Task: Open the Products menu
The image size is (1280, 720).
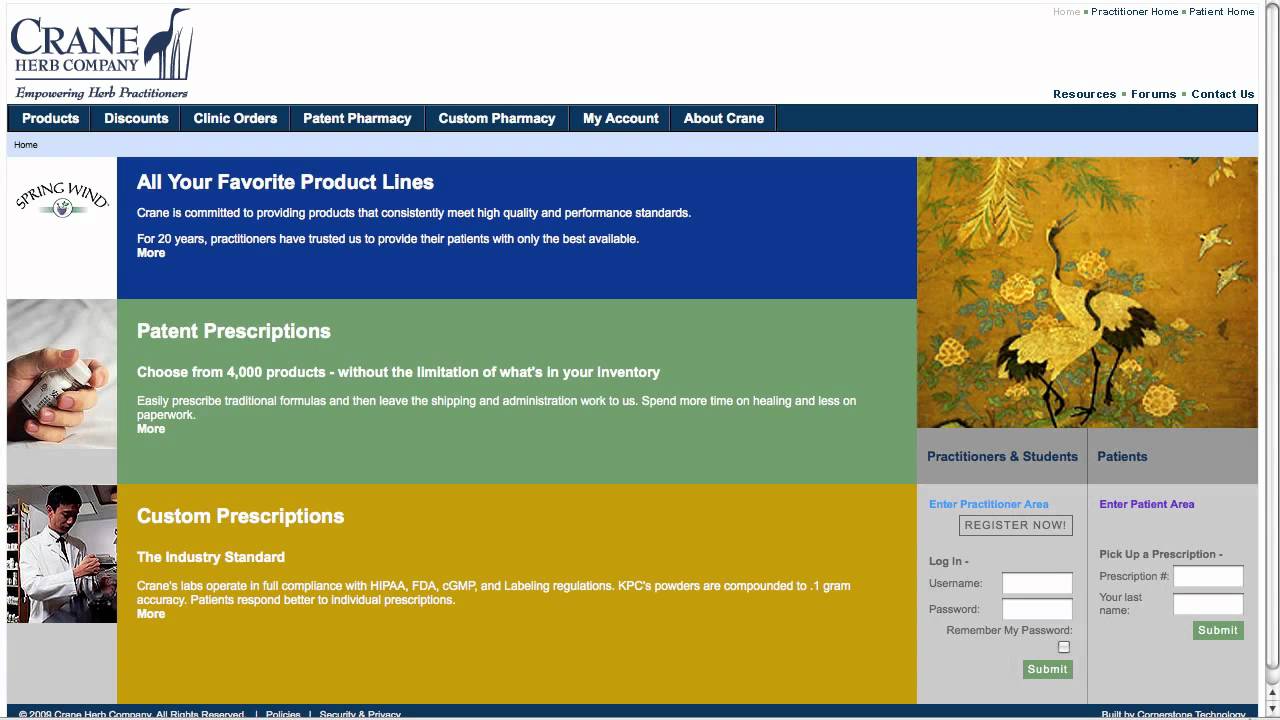Action: coord(50,118)
